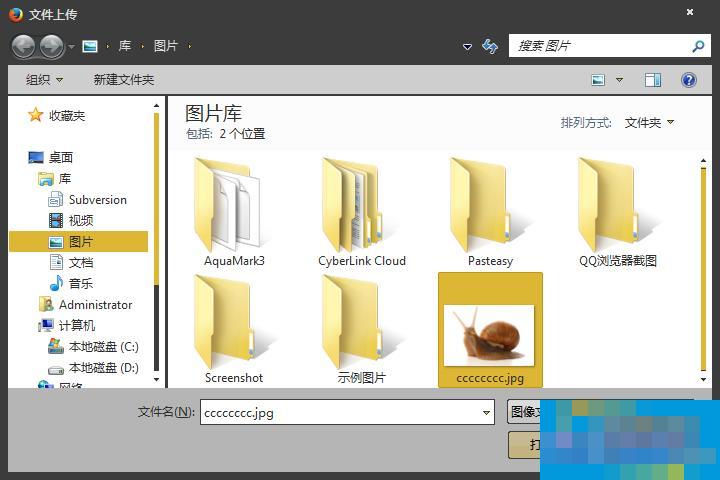Click the 新建文件夹 button

click(124, 80)
